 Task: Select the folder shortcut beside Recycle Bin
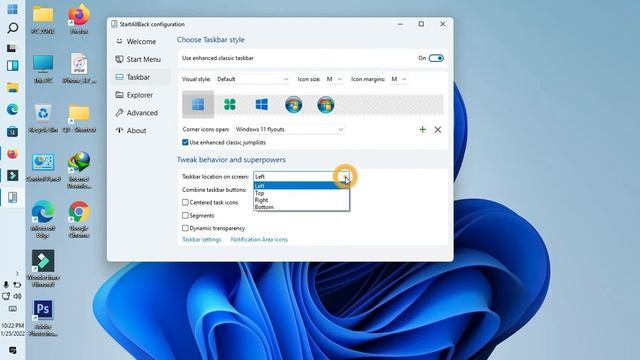tap(79, 118)
